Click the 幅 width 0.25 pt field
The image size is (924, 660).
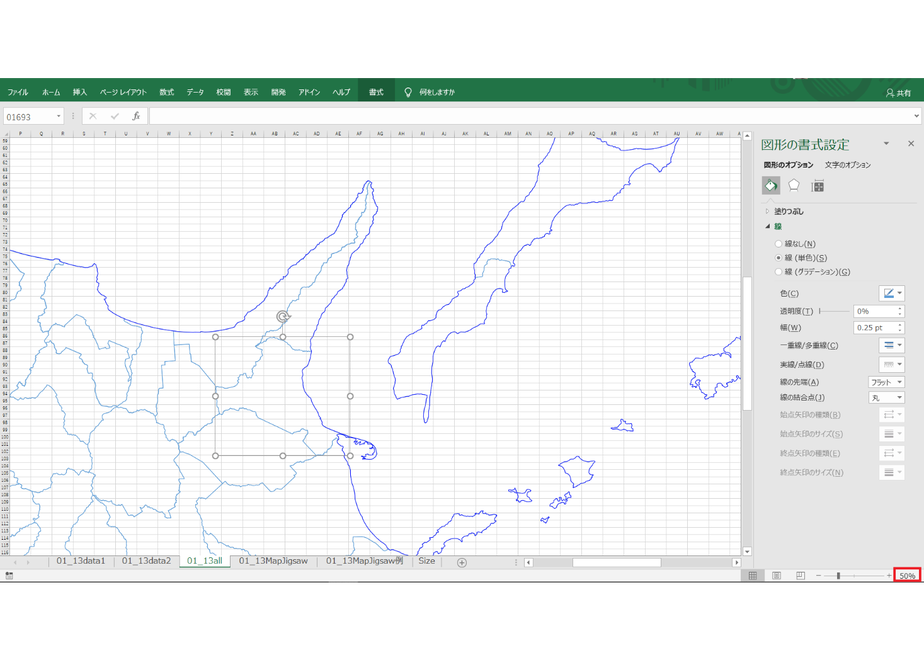point(875,328)
